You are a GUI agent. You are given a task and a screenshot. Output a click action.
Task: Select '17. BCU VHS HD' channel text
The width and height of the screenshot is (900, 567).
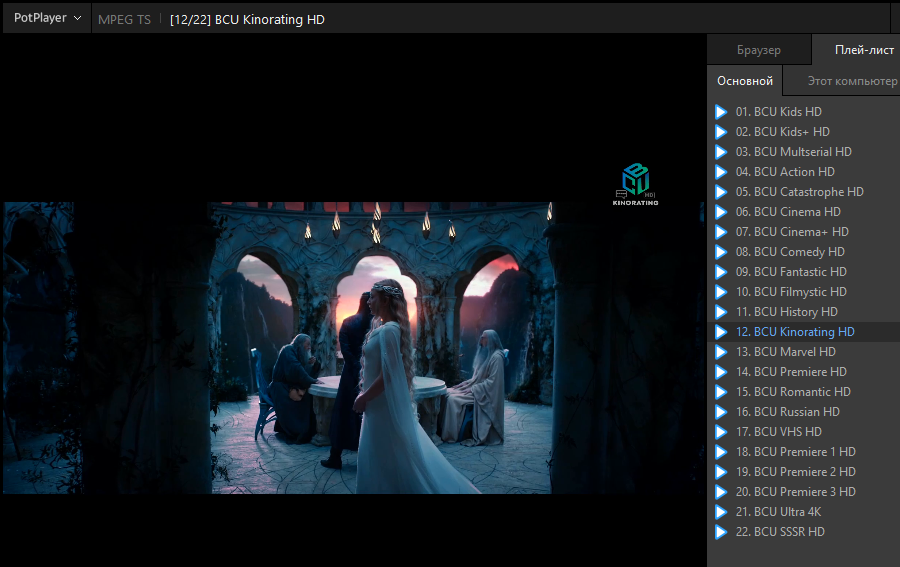[778, 432]
